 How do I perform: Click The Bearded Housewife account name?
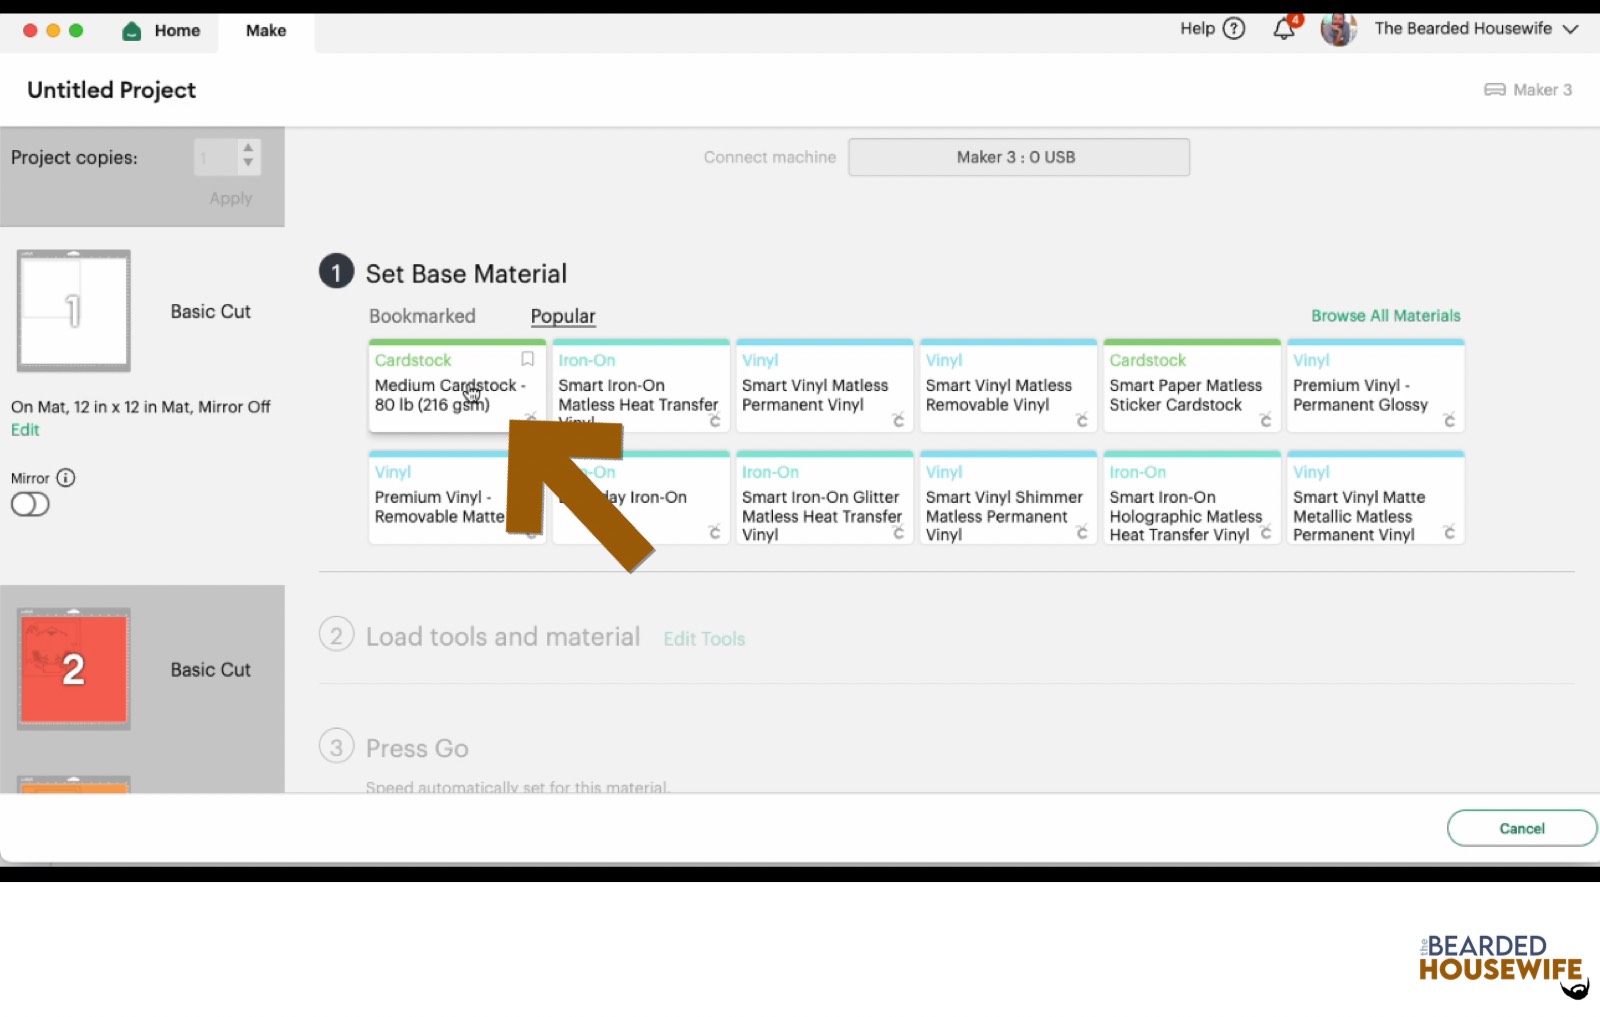pyautogui.click(x=1463, y=29)
